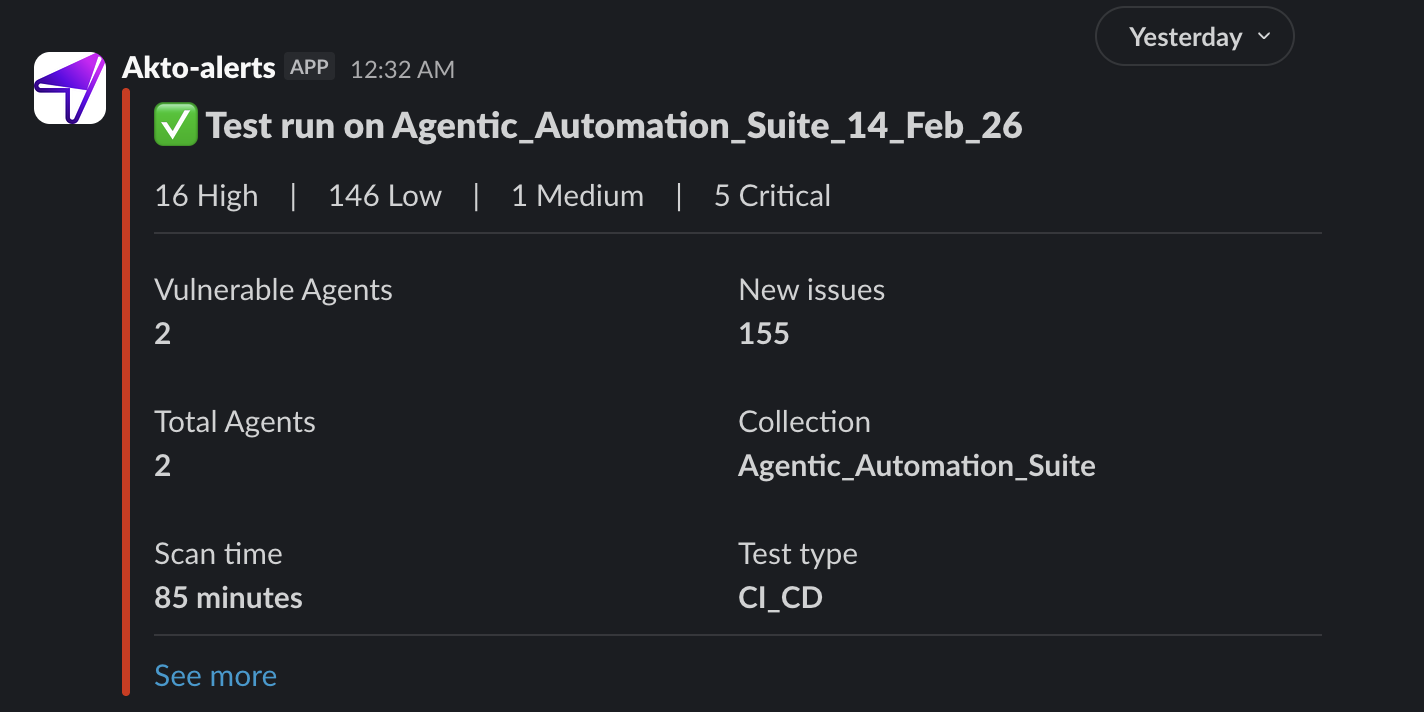Click the CI_CD test type value
1424x712 pixels.
coord(780,598)
